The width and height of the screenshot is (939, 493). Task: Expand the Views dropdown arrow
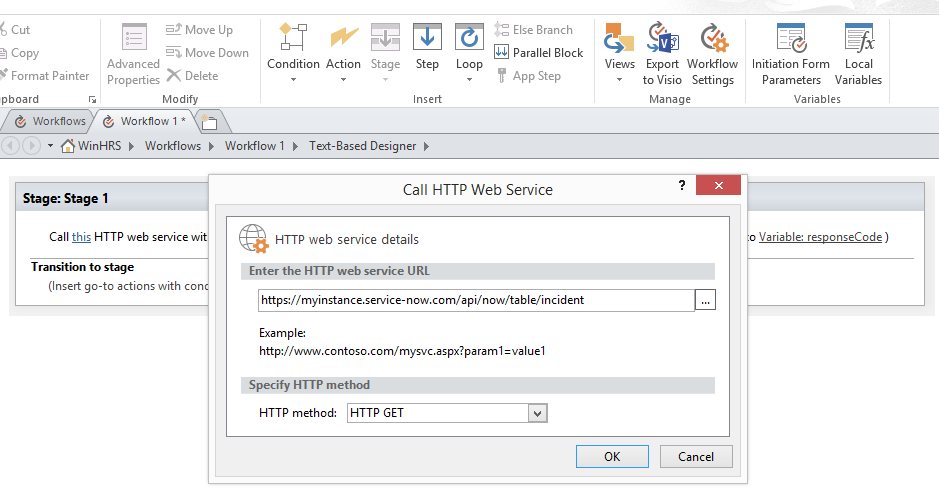[x=619, y=80]
